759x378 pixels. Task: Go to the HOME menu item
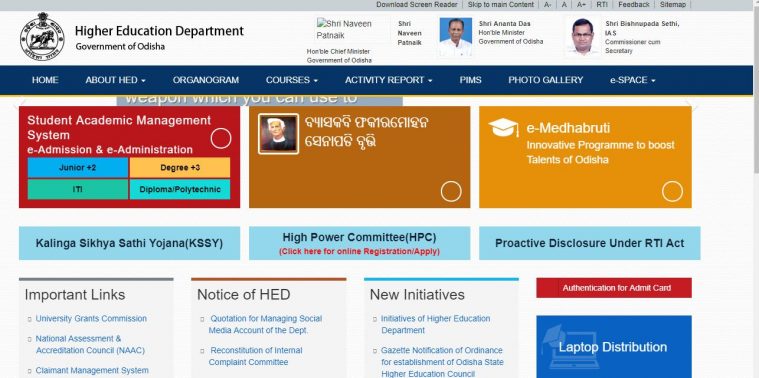pyautogui.click(x=45, y=80)
